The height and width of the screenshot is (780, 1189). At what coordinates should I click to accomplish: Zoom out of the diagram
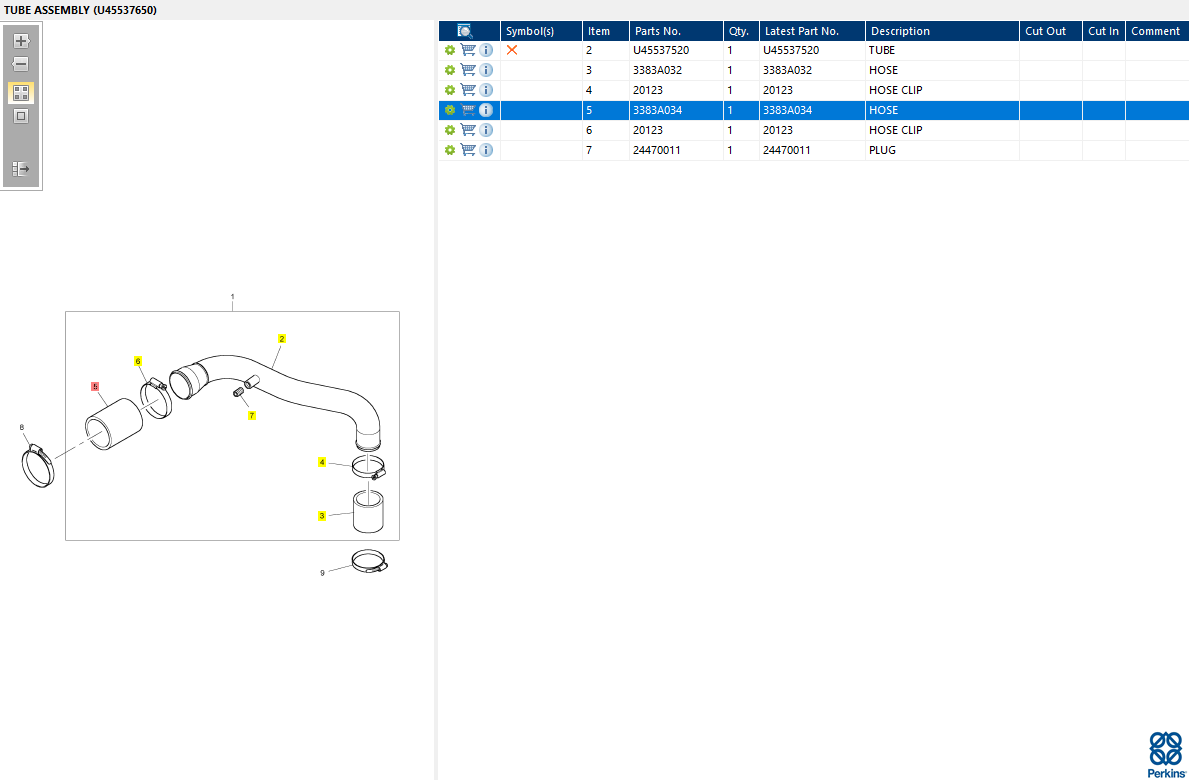pyautogui.click(x=21, y=64)
